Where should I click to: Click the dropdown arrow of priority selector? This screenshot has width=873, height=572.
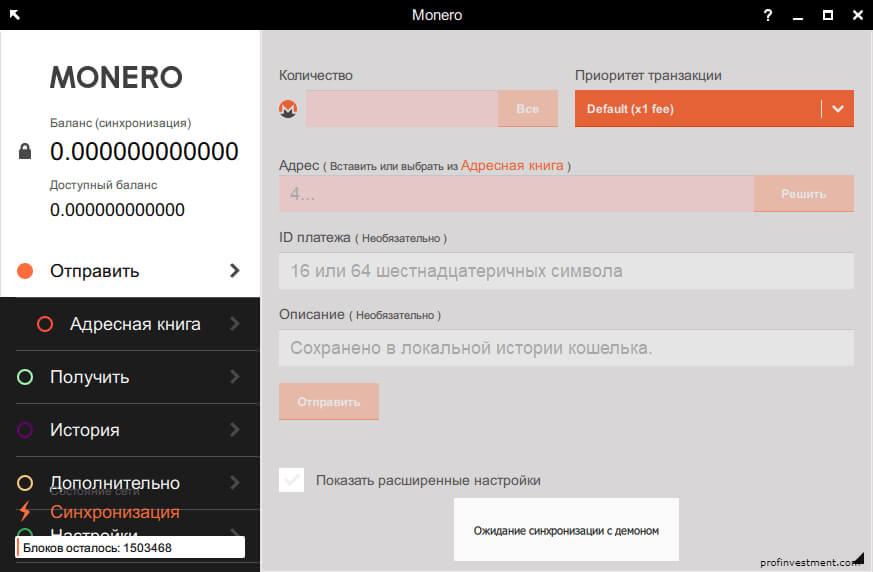click(838, 109)
